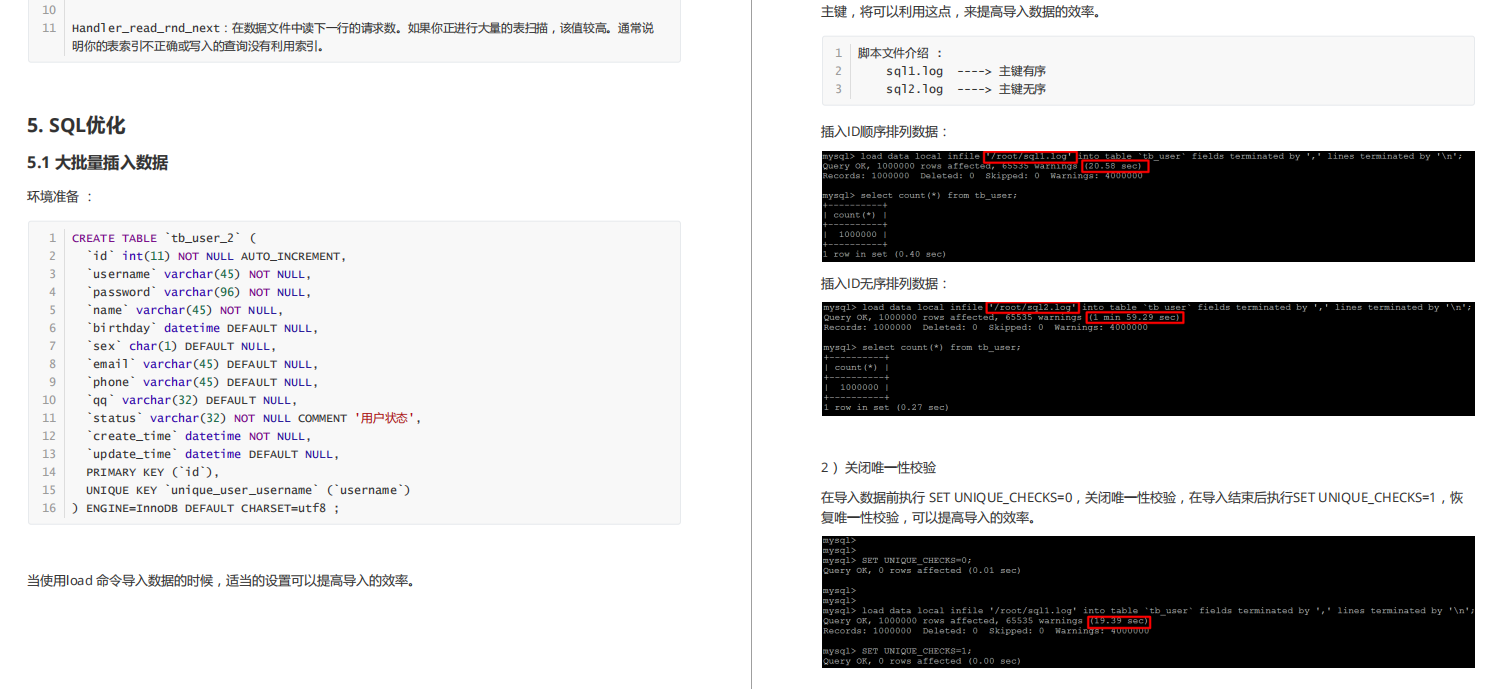Click the caption "插入ID无序排列数据:"
The width and height of the screenshot is (1490, 689).
pyautogui.click(x=885, y=284)
